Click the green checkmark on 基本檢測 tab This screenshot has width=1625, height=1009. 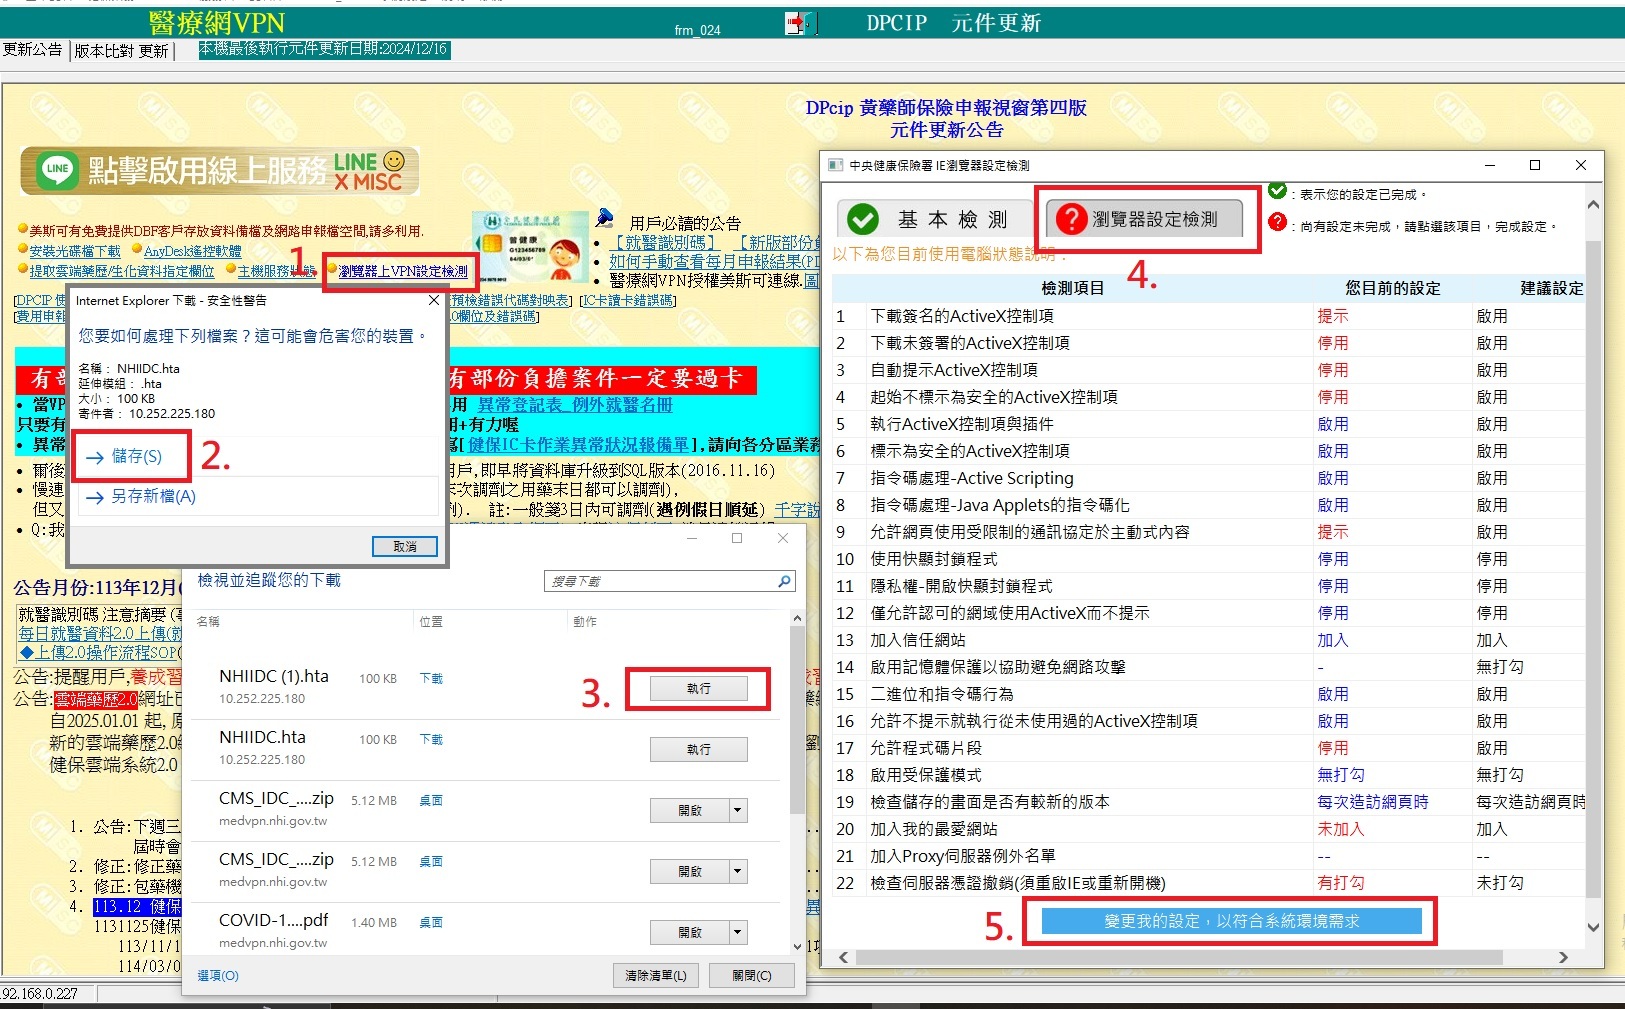[x=862, y=219]
